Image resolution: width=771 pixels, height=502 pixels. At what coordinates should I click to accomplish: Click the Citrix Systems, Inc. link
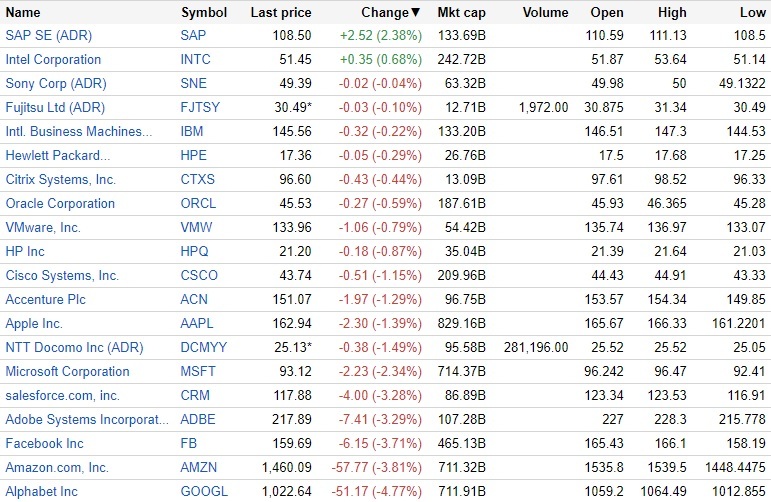click(x=61, y=180)
